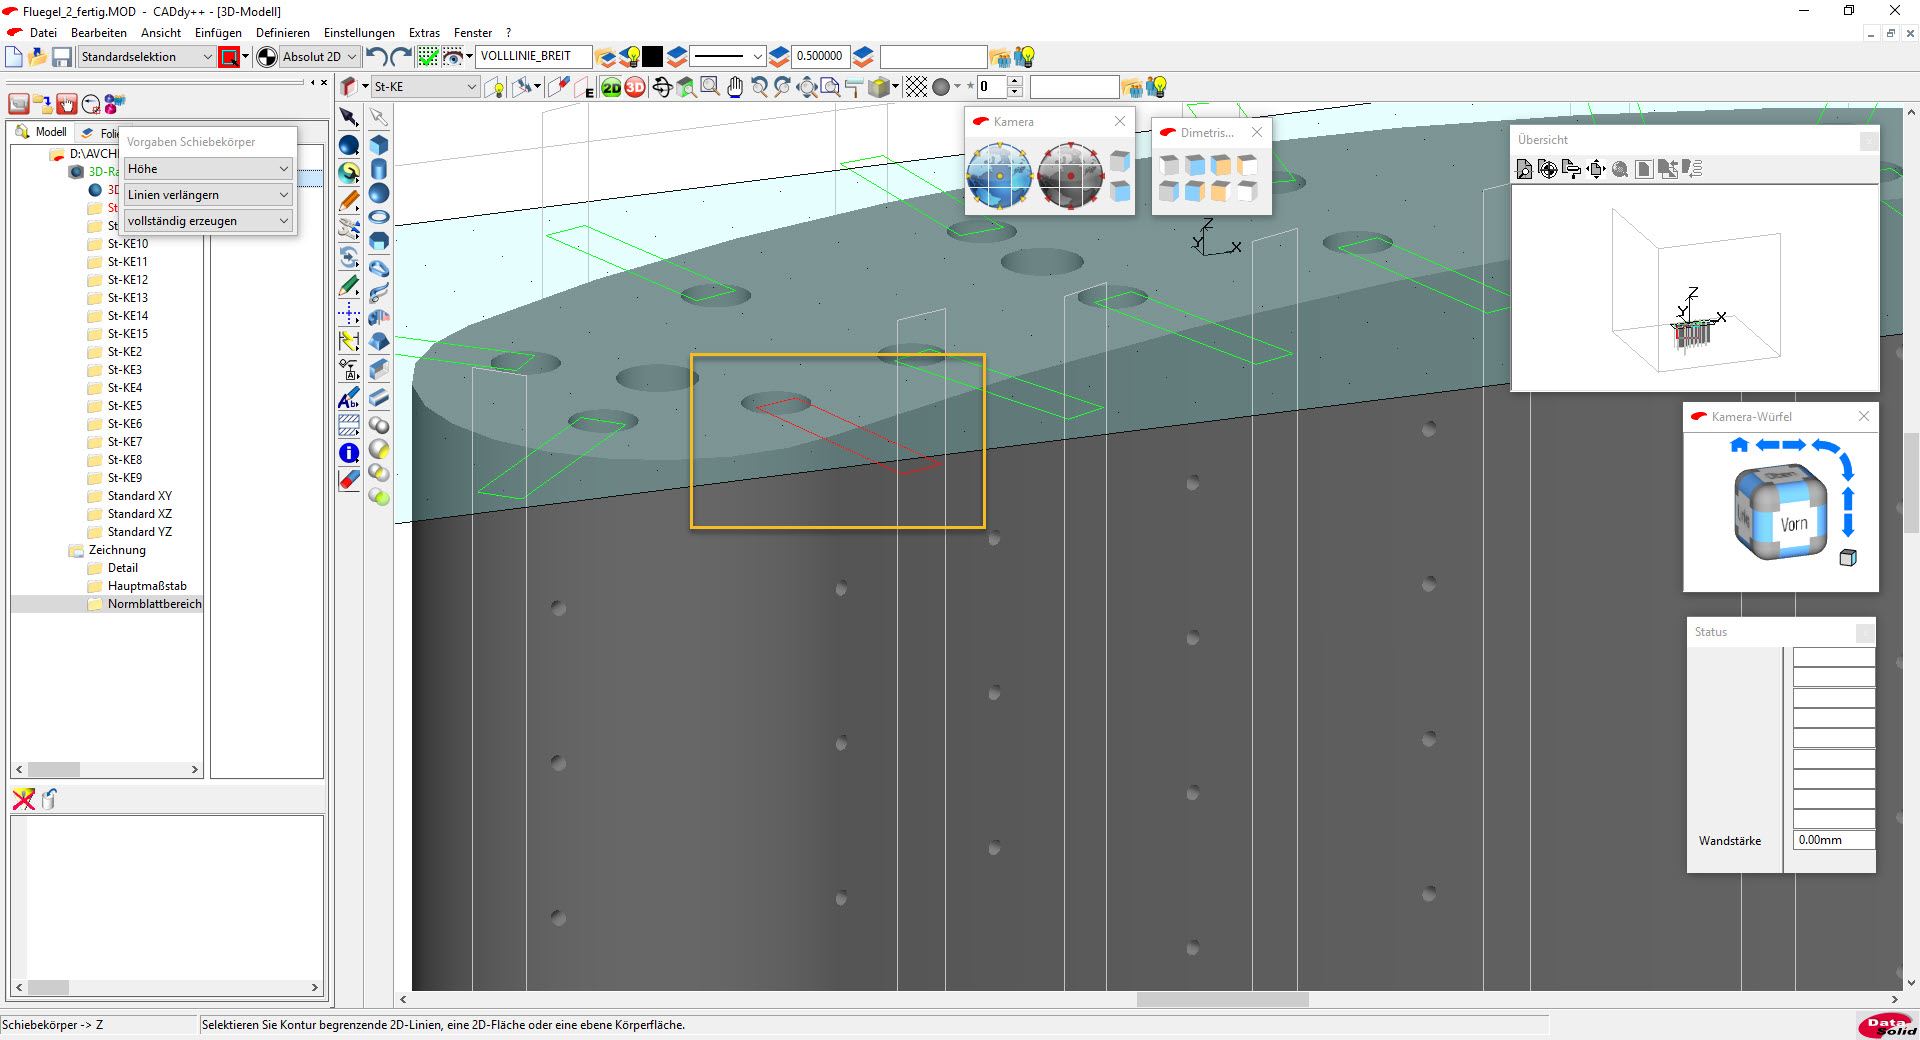The image size is (1920, 1040).
Task: Click the viewport horizontal scrollbar thumb
Action: 1222,999
